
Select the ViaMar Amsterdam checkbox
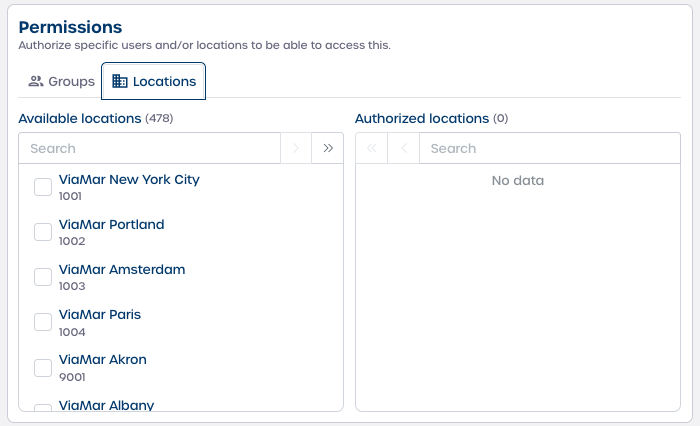[43, 277]
